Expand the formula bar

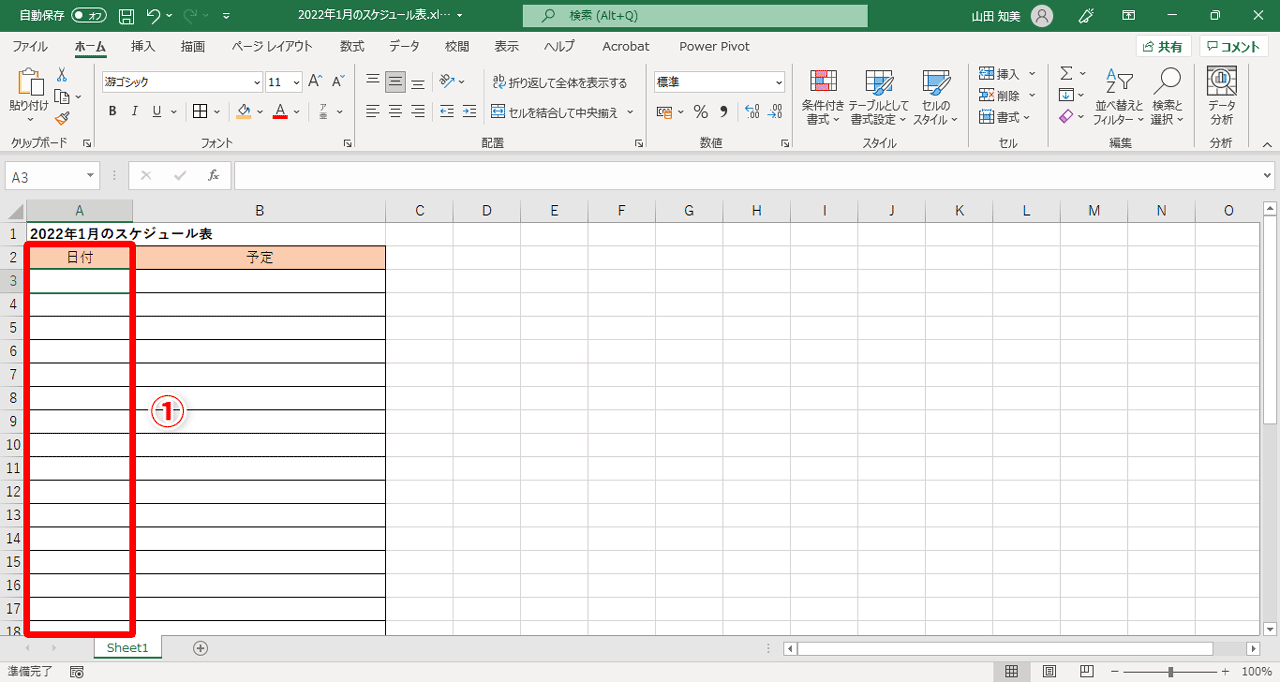click(x=1269, y=176)
